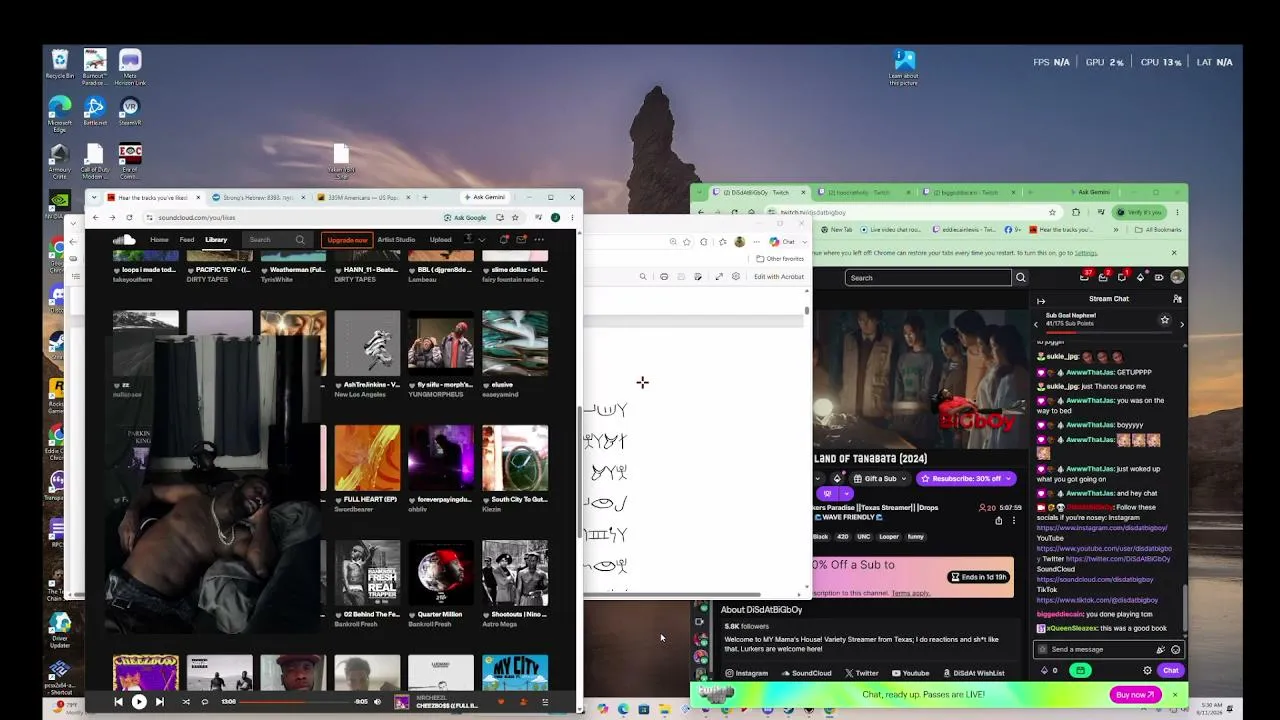Open SoundCloud Home page
Viewport: 1280px width, 720px height.
click(159, 240)
